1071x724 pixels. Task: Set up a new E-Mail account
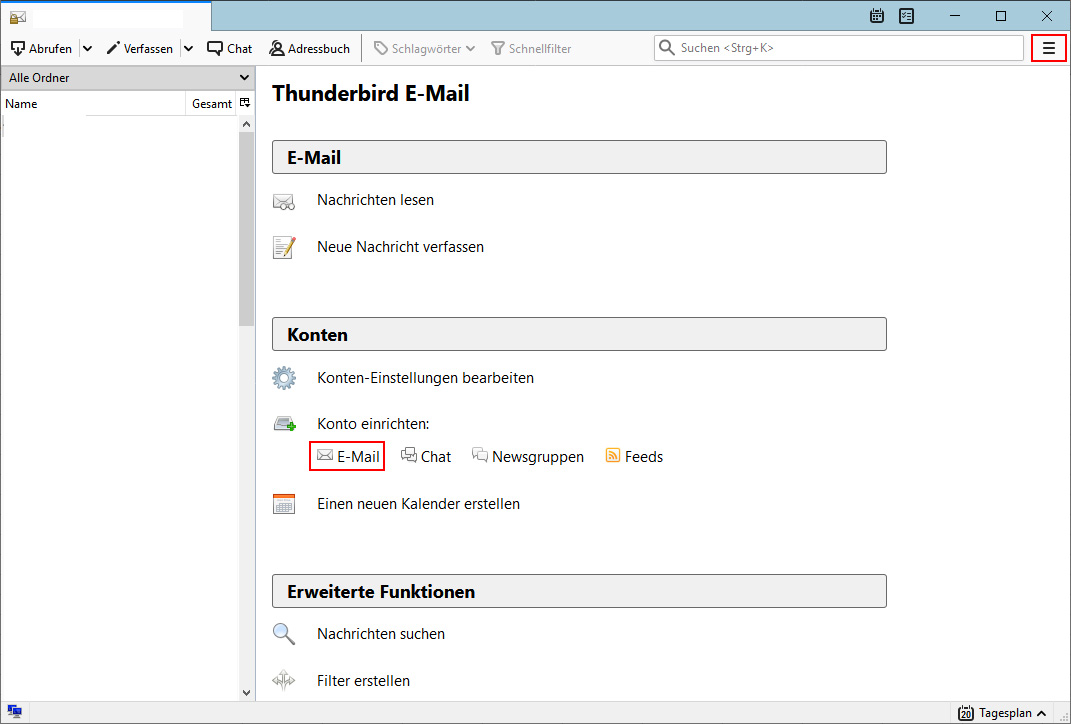(x=347, y=456)
